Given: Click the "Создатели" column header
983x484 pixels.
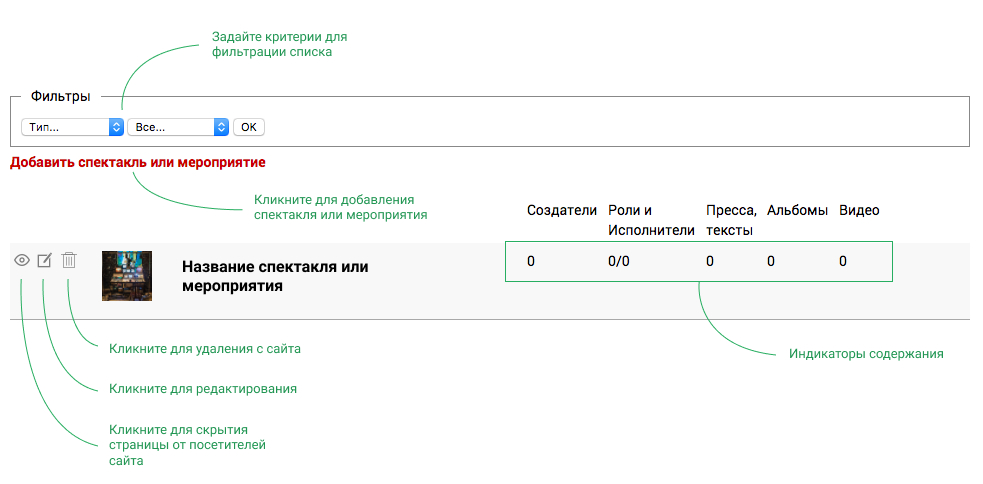Looking at the screenshot, I should 562,210.
